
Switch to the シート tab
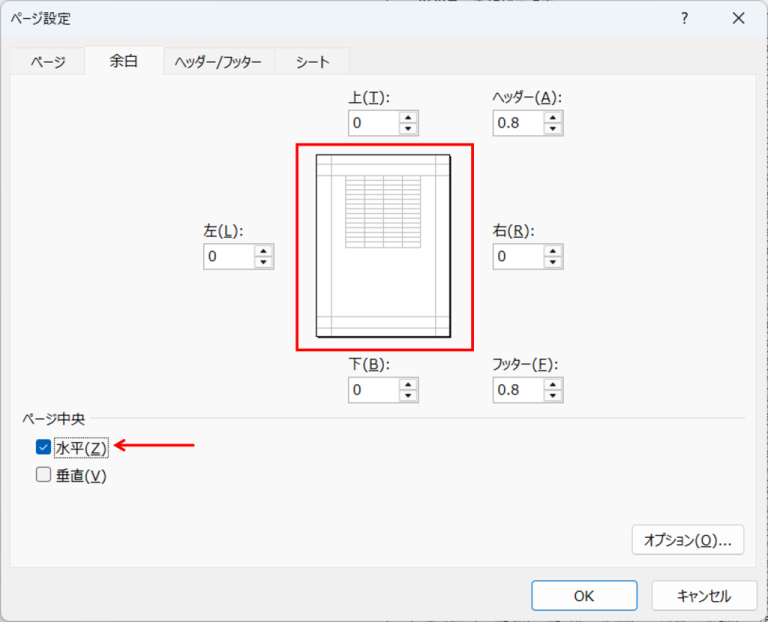coord(312,62)
